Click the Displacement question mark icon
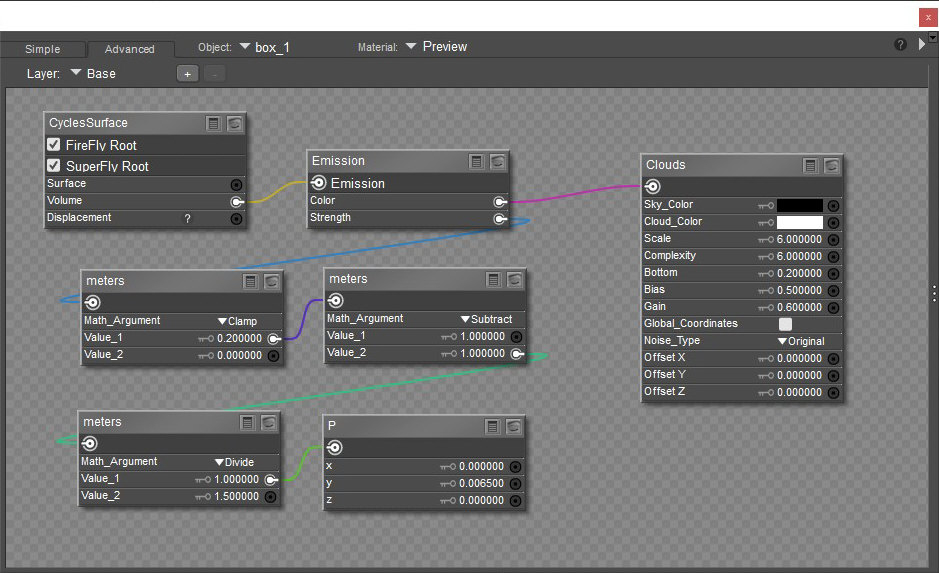The height and width of the screenshot is (573, 939). click(x=187, y=218)
